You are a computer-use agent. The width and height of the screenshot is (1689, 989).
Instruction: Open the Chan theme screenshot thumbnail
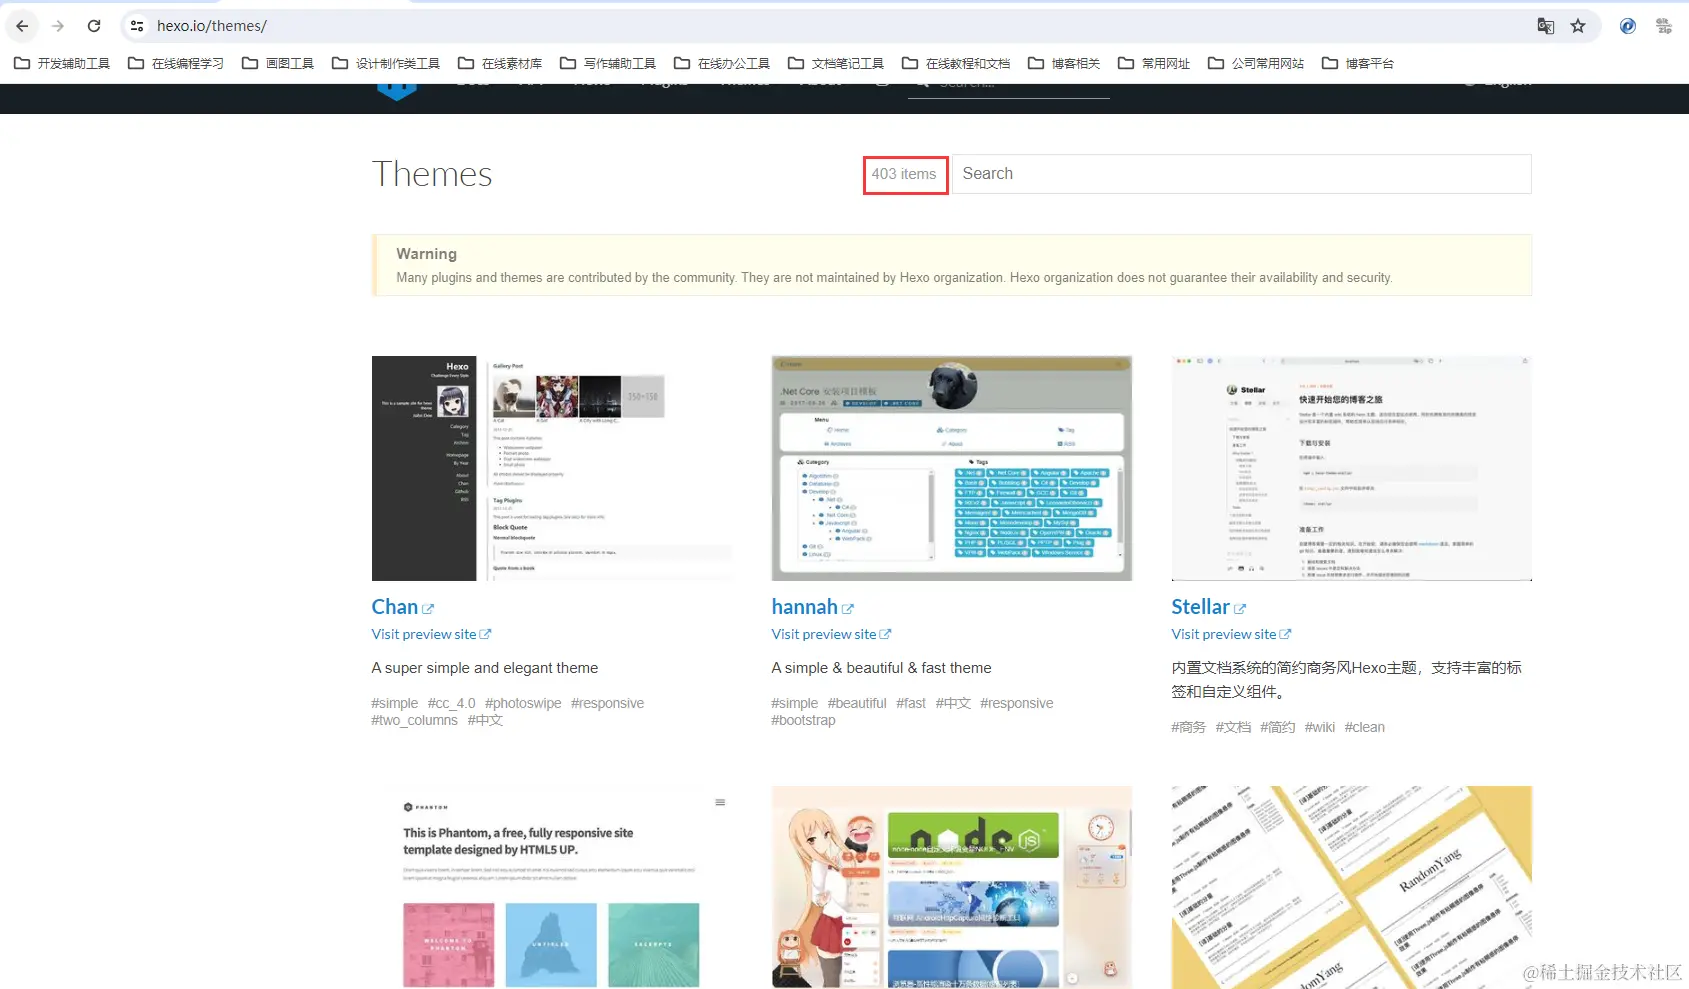coord(552,468)
